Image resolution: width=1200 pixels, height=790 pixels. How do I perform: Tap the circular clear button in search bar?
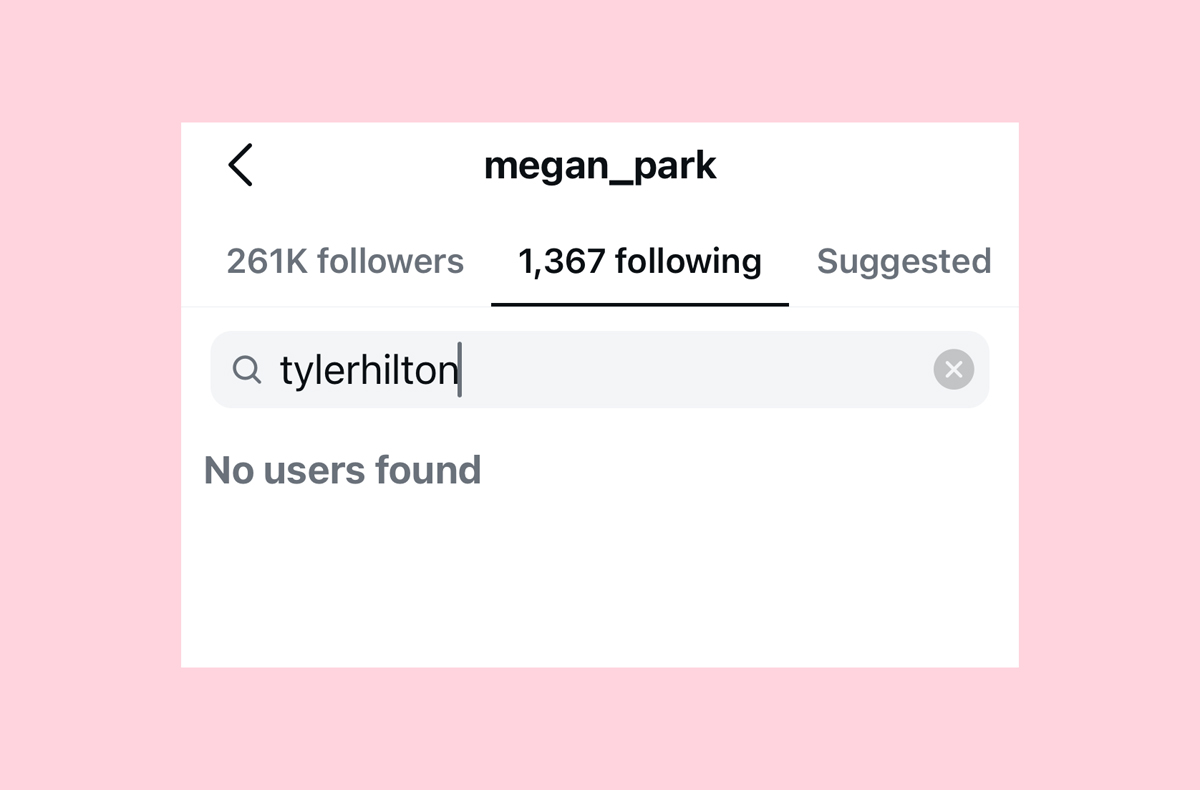tap(953, 369)
